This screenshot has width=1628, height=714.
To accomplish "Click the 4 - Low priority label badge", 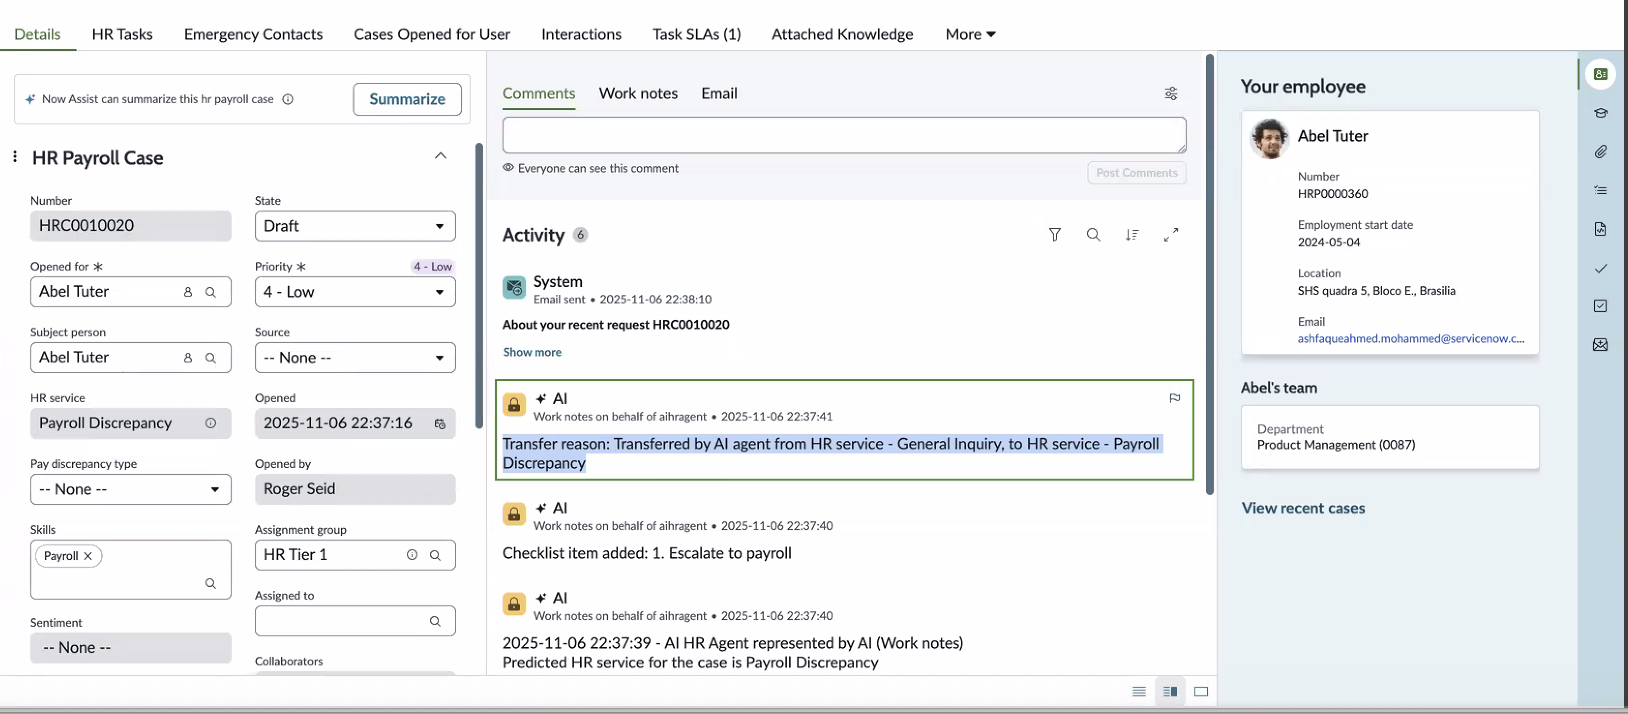I will (432, 267).
